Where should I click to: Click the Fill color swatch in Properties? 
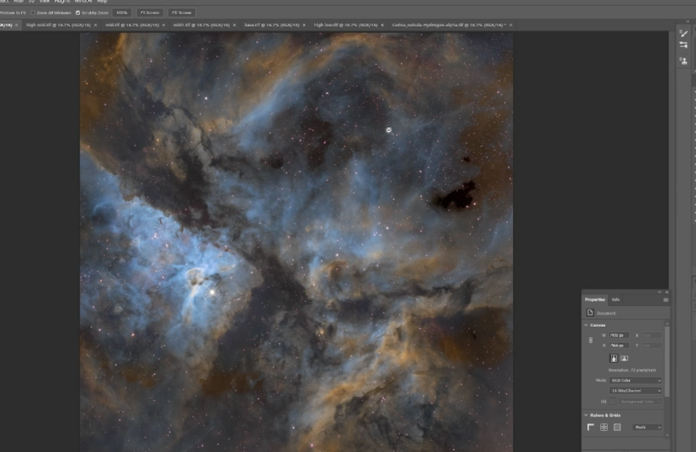(x=612, y=401)
